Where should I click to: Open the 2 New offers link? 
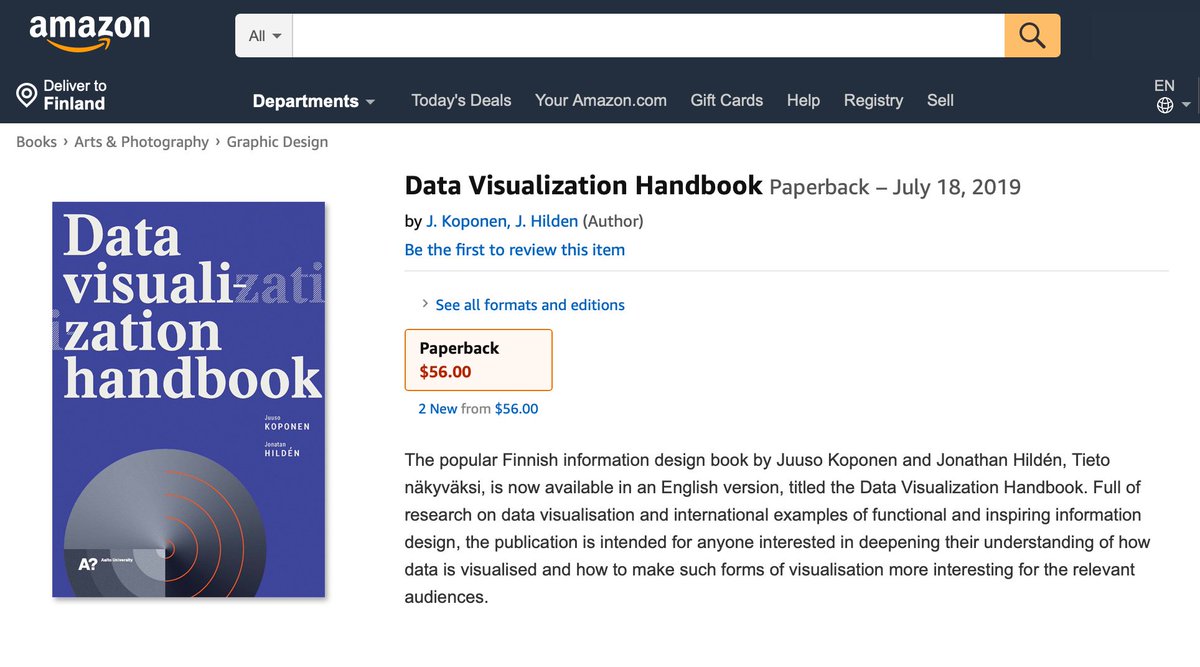437,408
